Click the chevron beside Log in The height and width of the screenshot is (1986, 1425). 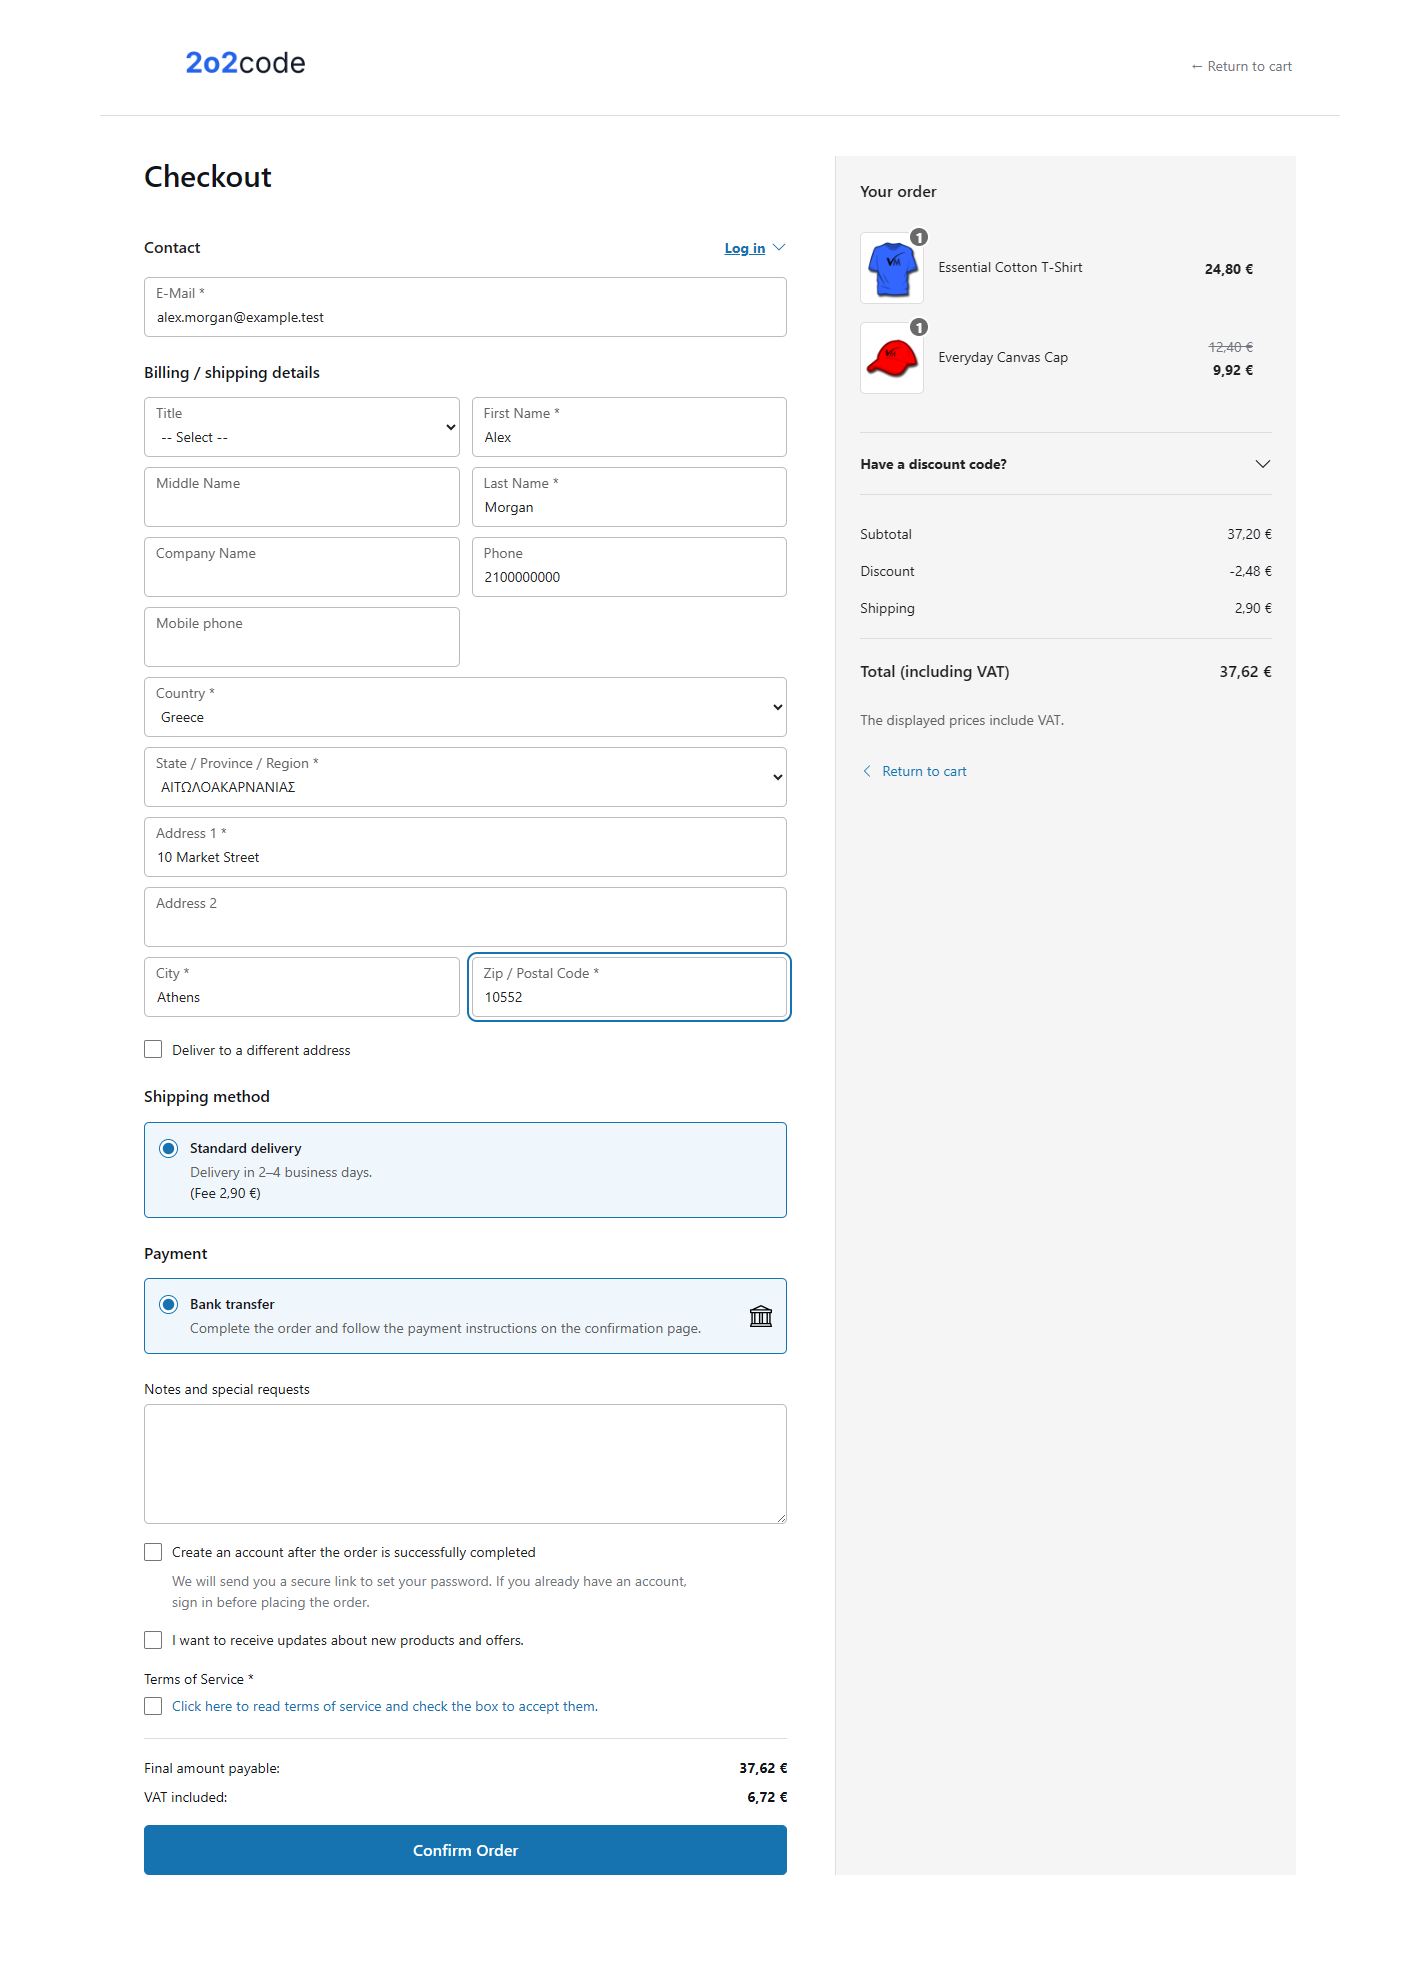pos(779,248)
